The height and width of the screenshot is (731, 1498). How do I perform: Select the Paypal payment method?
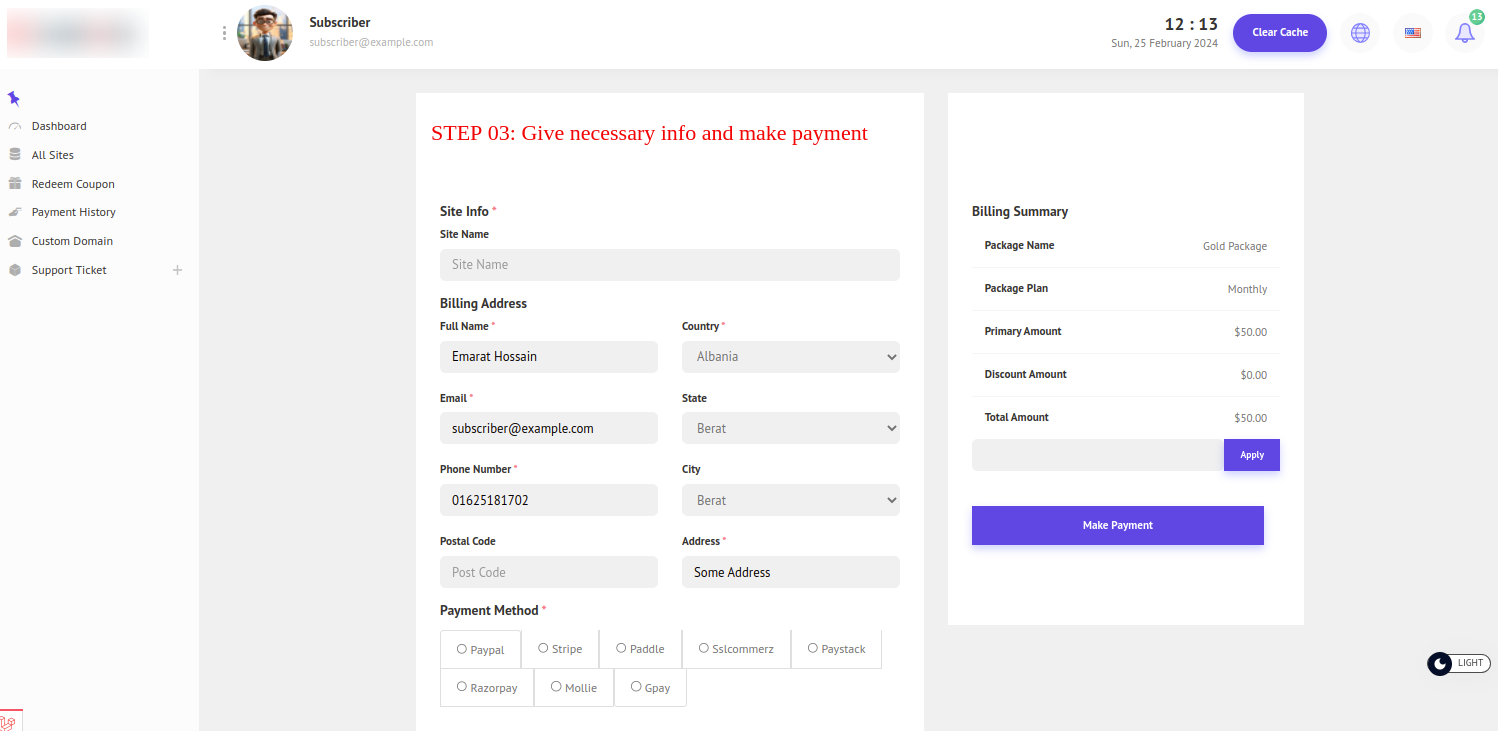462,649
